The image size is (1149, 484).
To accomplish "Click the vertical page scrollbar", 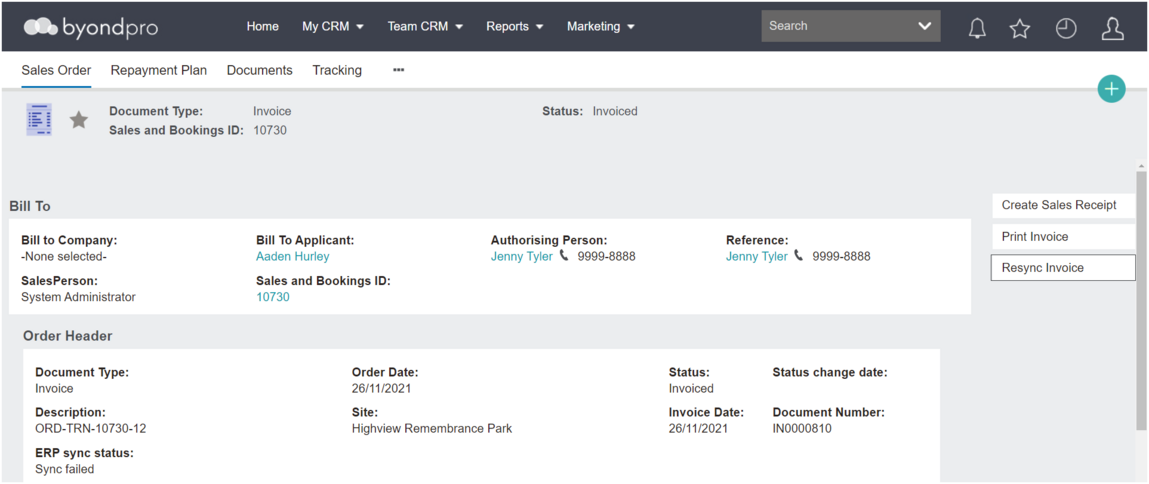I will pyautogui.click(x=1142, y=301).
